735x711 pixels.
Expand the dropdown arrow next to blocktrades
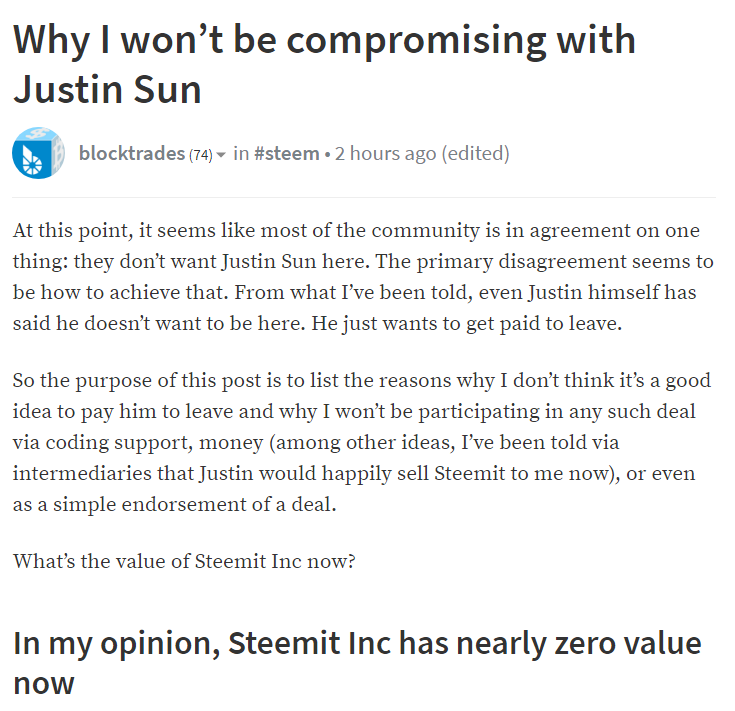221,154
